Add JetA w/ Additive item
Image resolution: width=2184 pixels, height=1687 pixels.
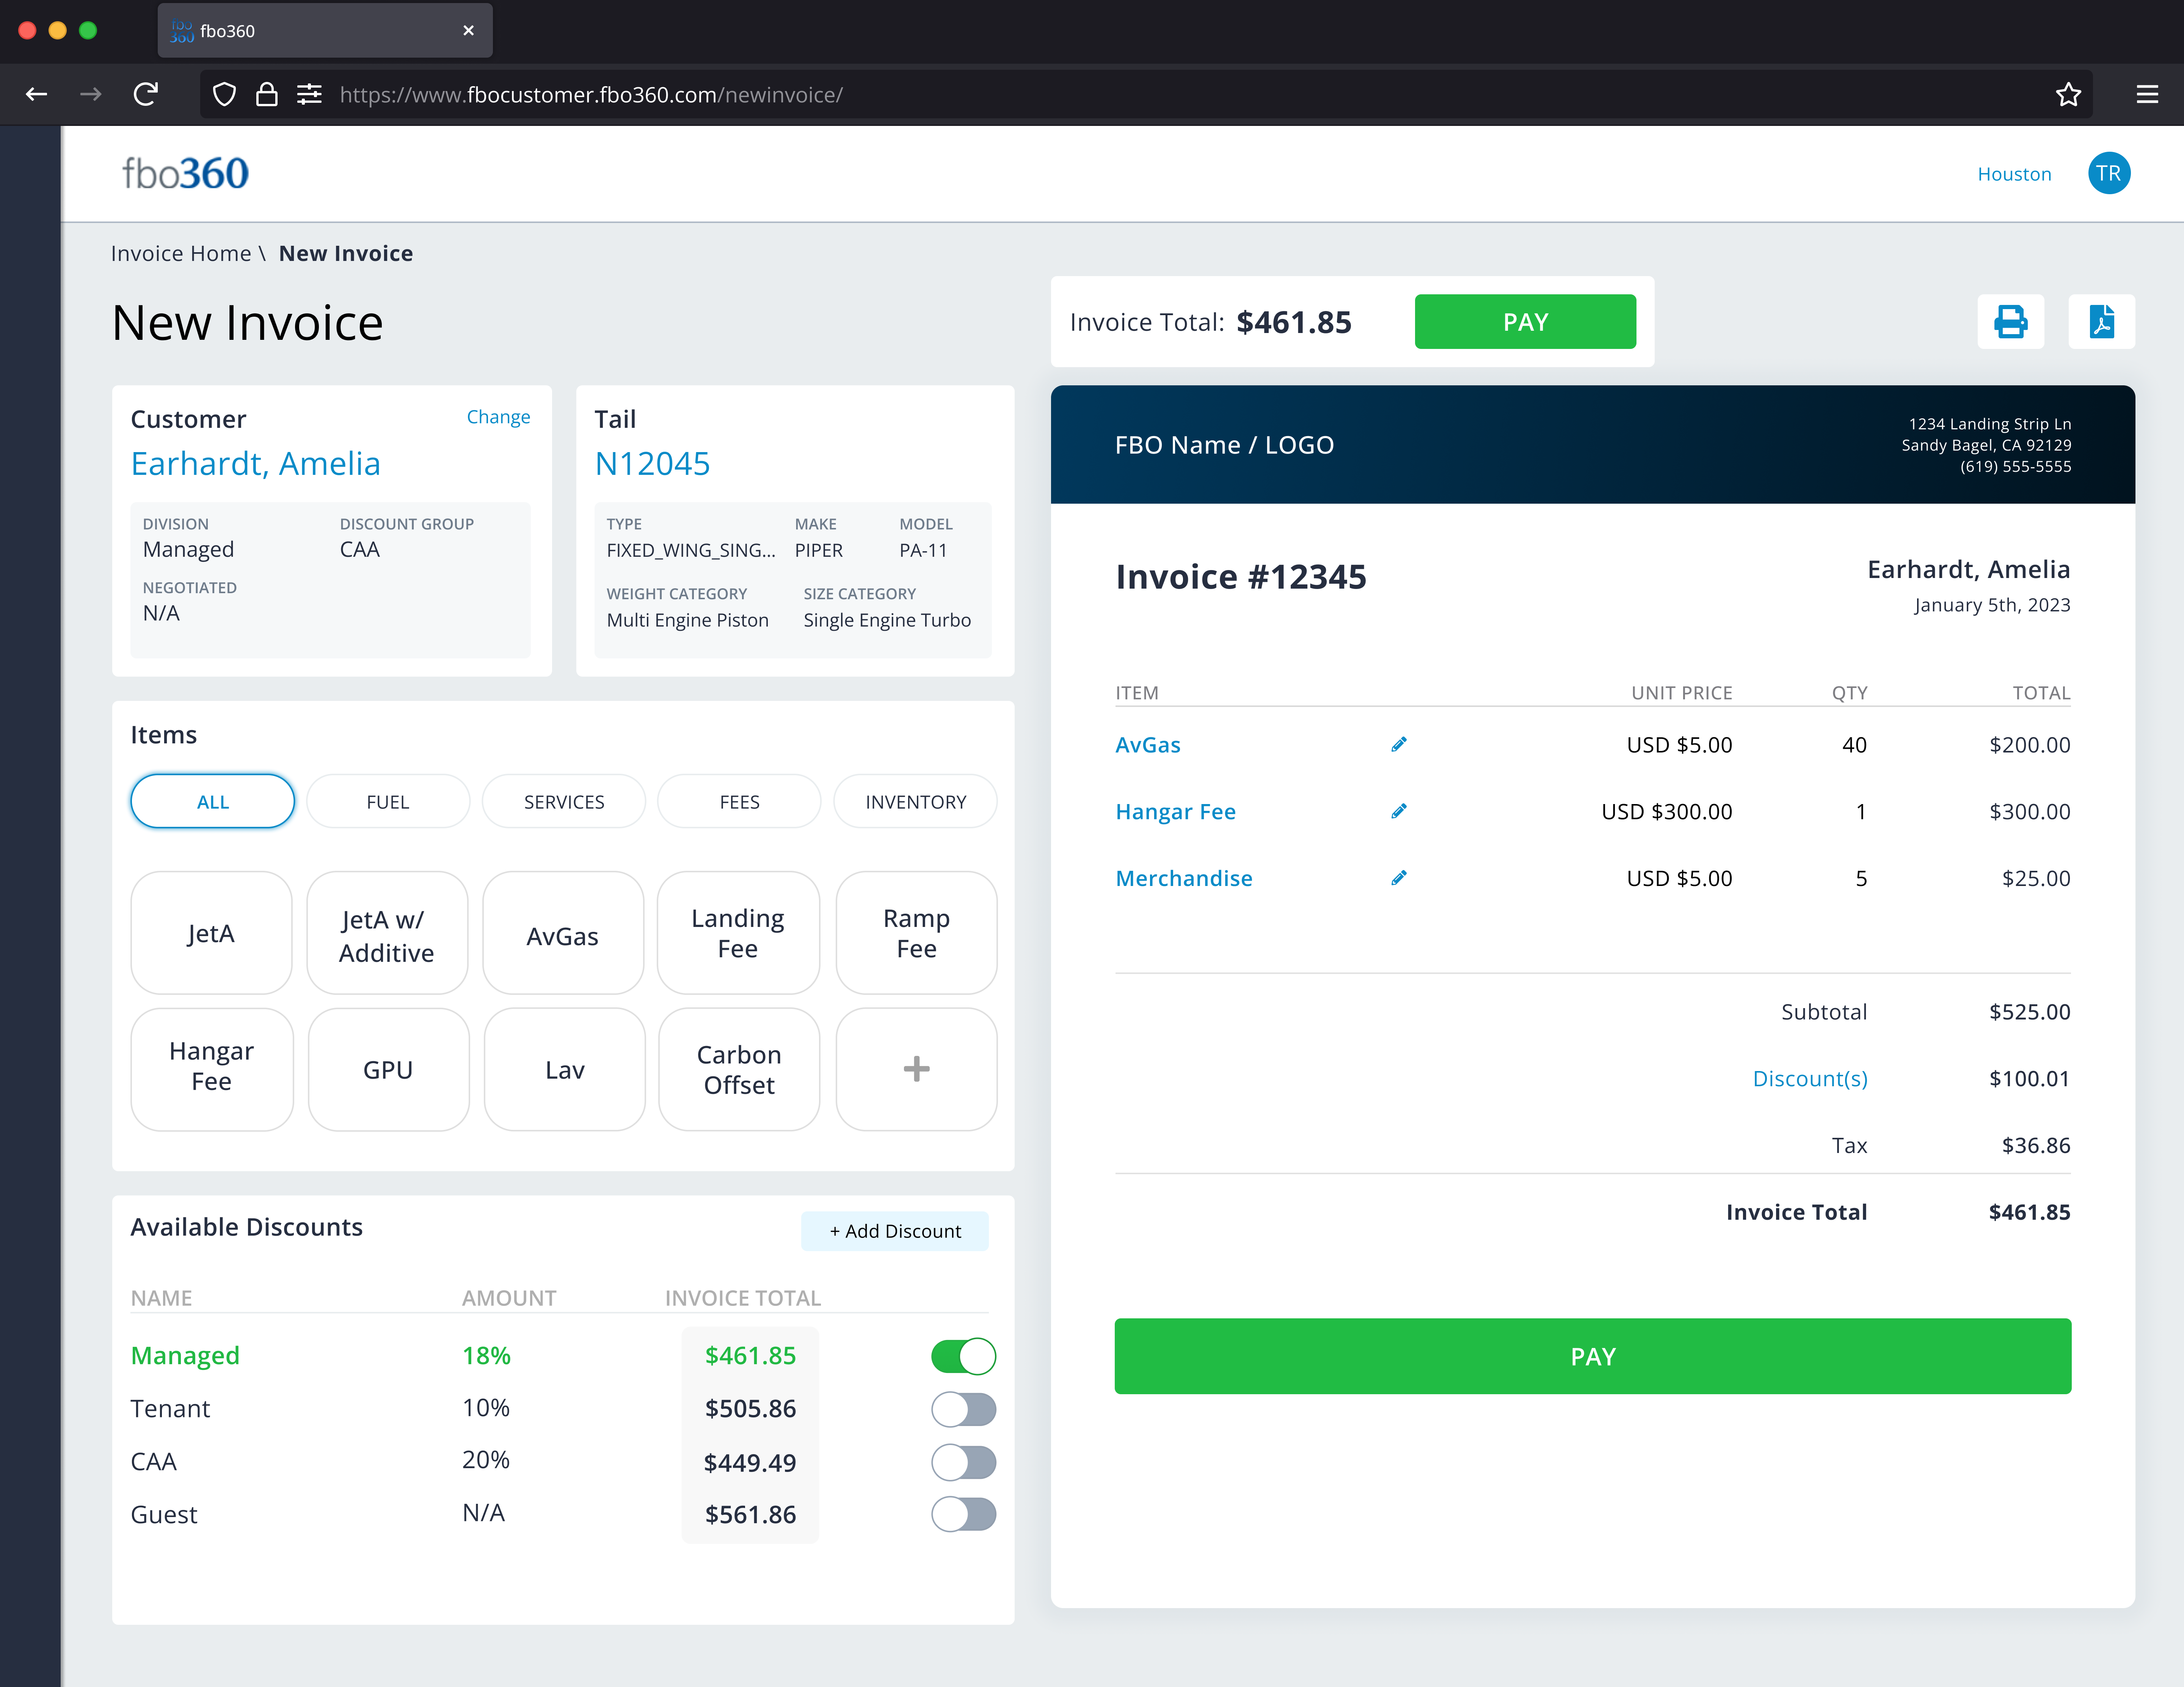coord(387,933)
